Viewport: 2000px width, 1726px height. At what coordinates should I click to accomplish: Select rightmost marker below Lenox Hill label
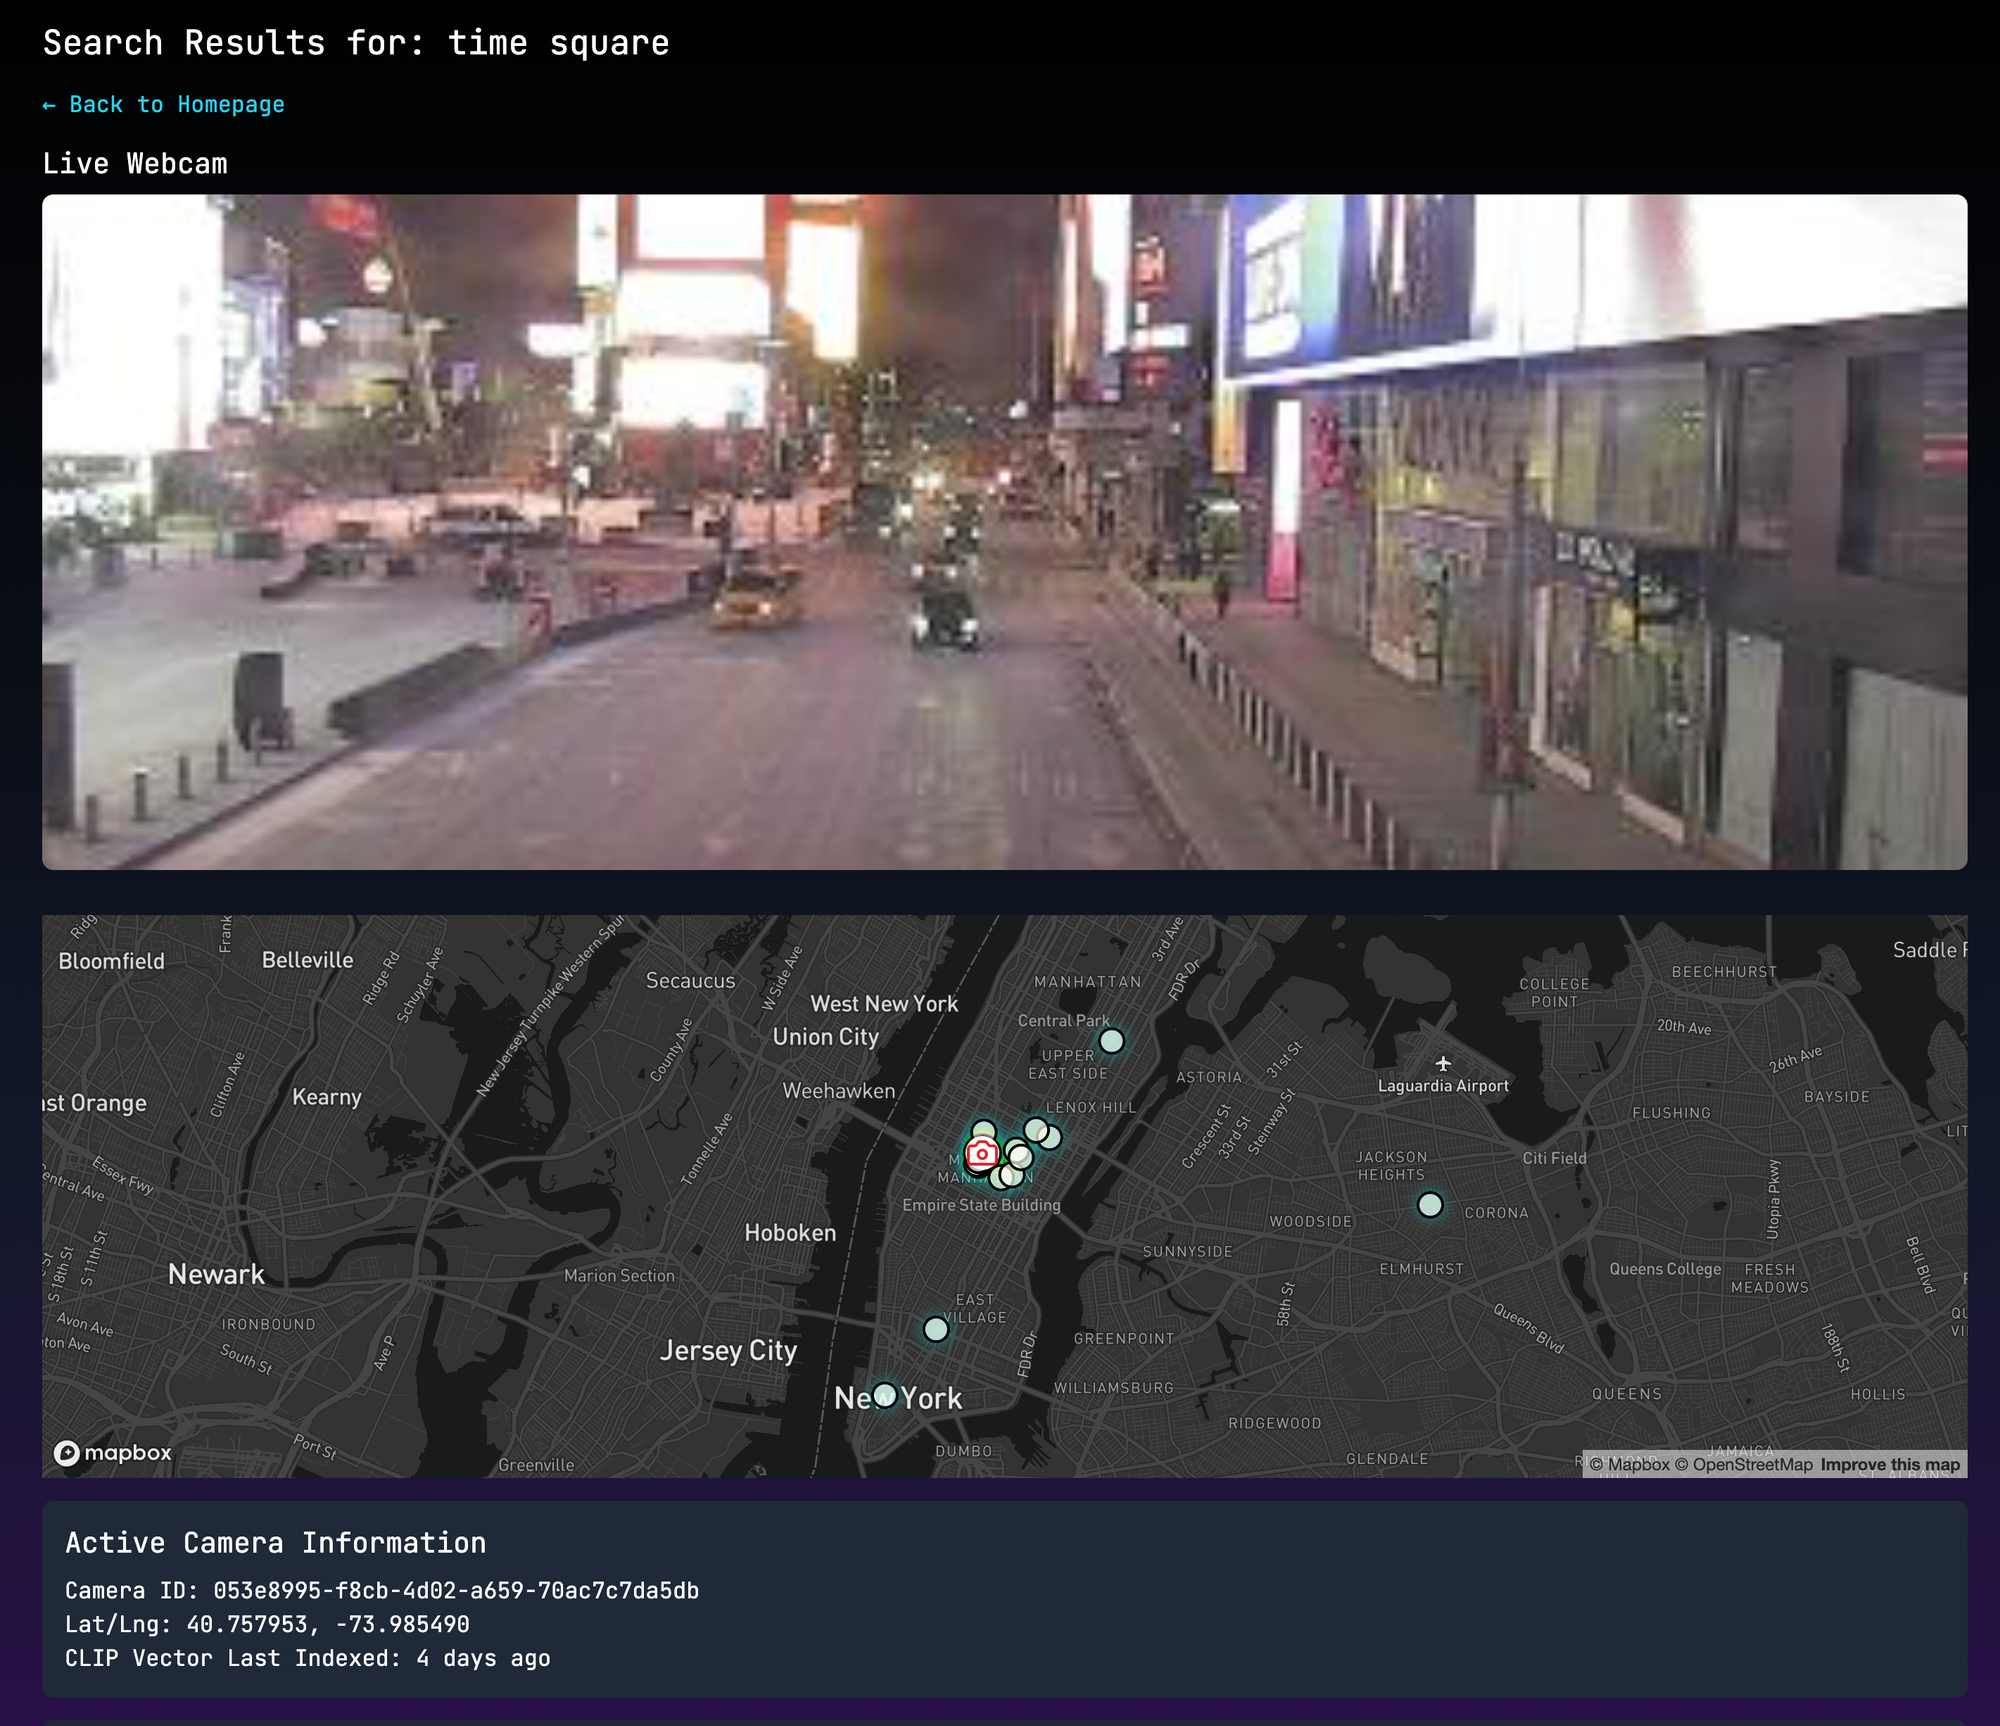[x=1051, y=1137]
